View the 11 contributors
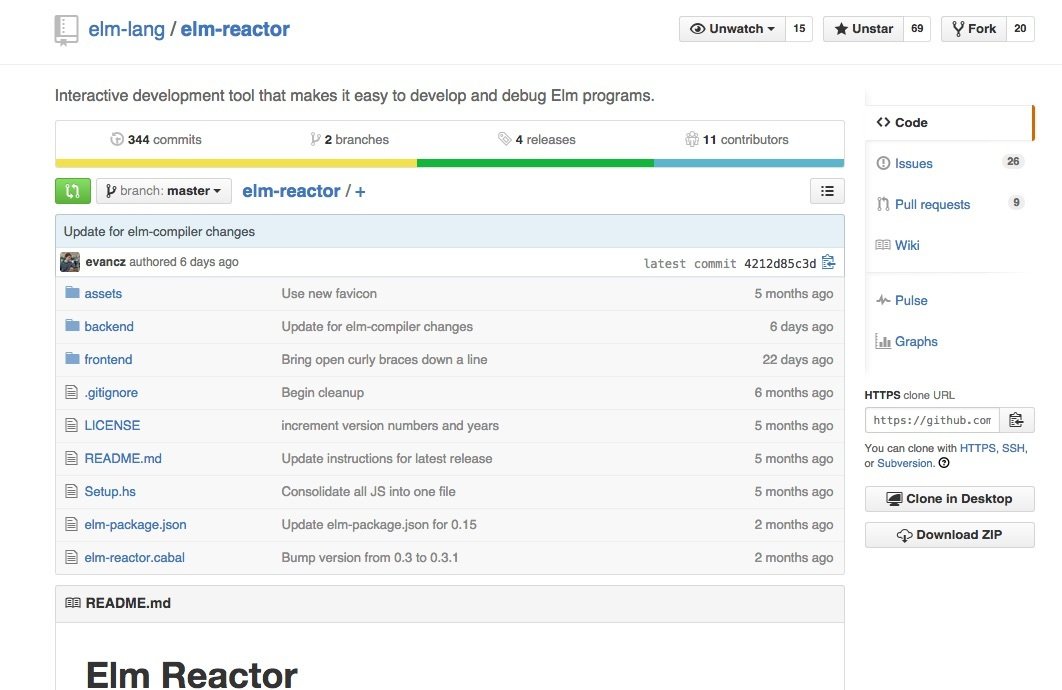Image resolution: width=1062 pixels, height=690 pixels. [737, 139]
